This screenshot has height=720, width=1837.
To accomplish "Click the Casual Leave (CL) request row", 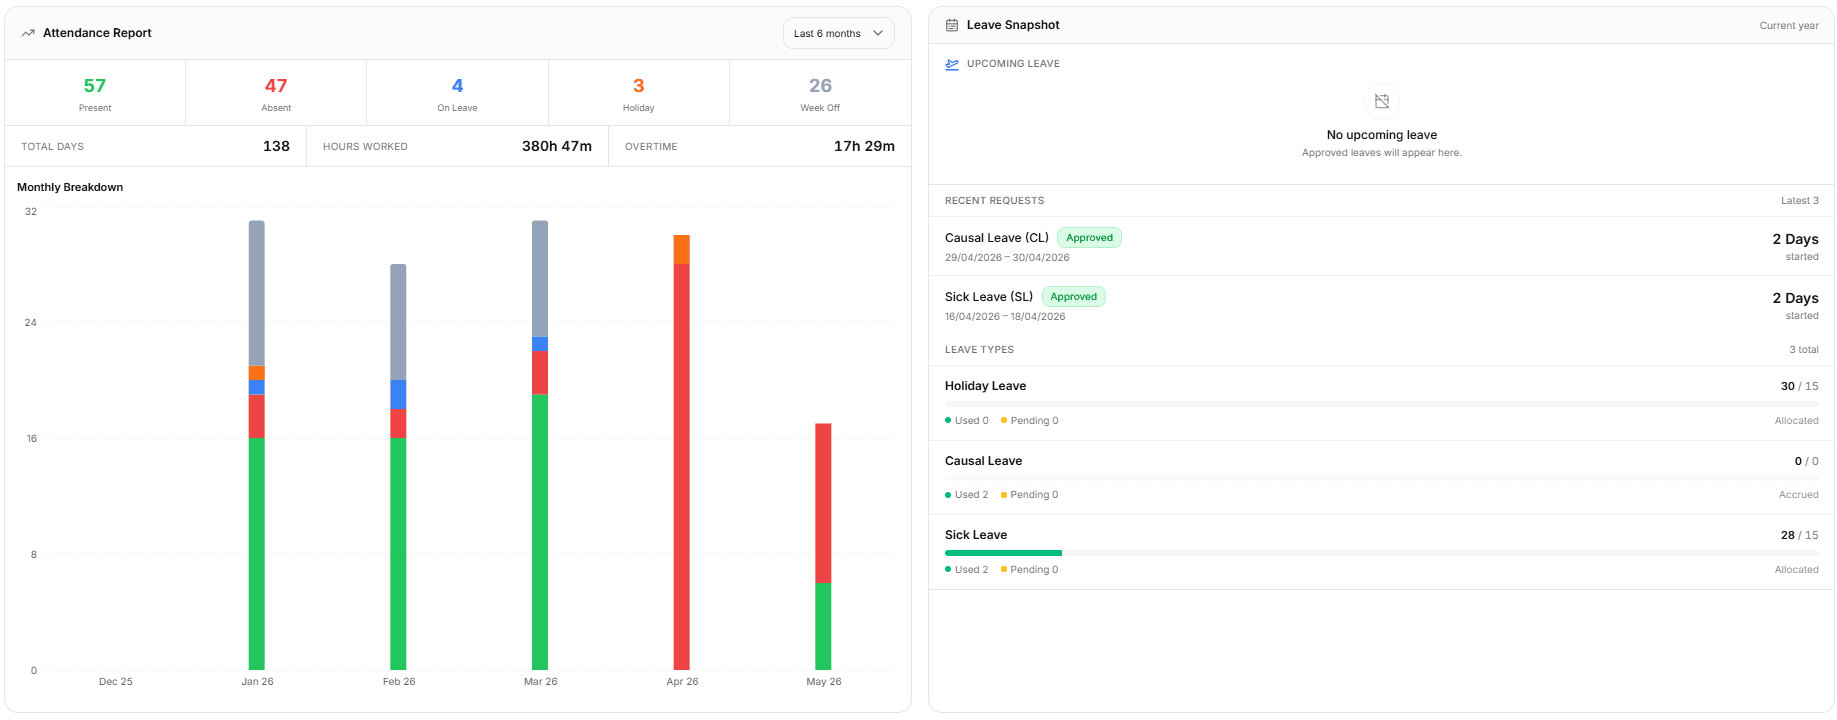I will click(1381, 246).
